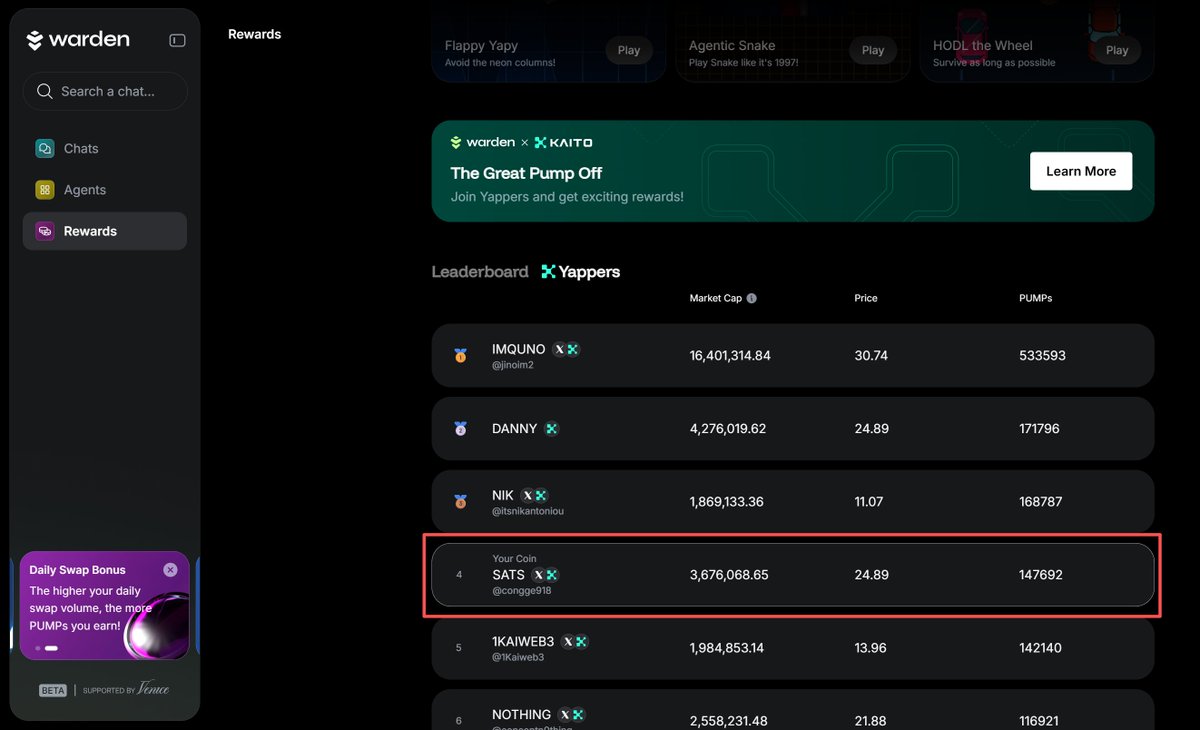
Task: Click the 'Your Coin' label
Action: click(x=514, y=559)
